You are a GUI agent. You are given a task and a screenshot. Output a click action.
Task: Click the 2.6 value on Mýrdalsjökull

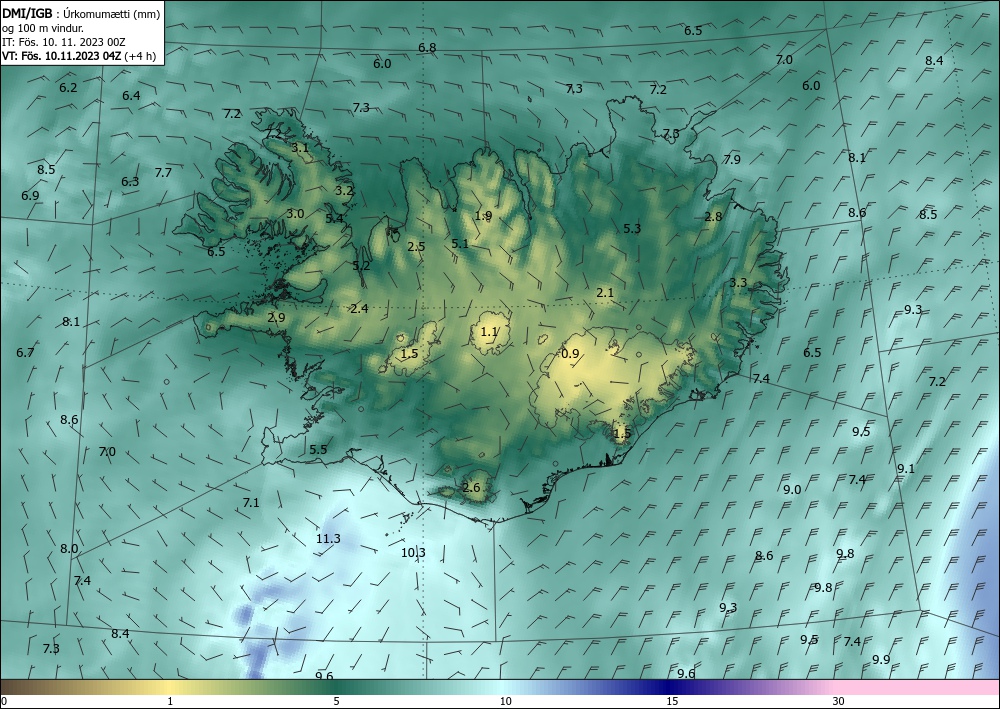[x=471, y=488]
